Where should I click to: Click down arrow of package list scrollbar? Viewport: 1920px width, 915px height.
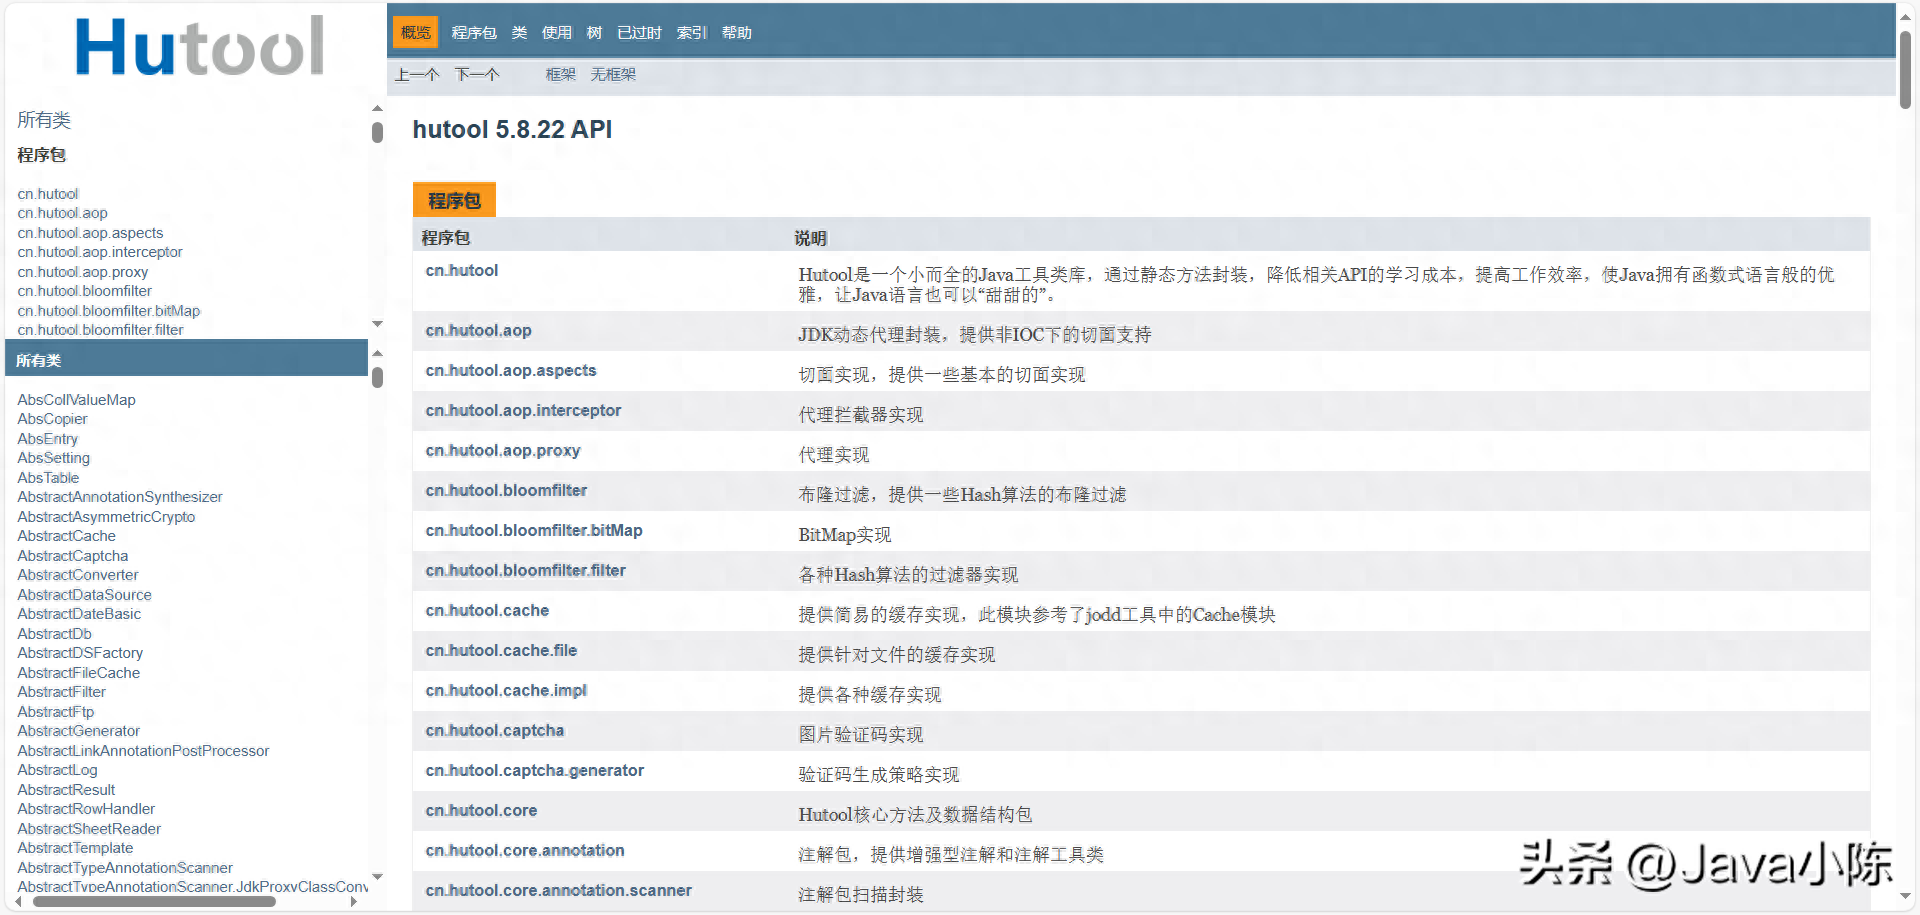(377, 324)
